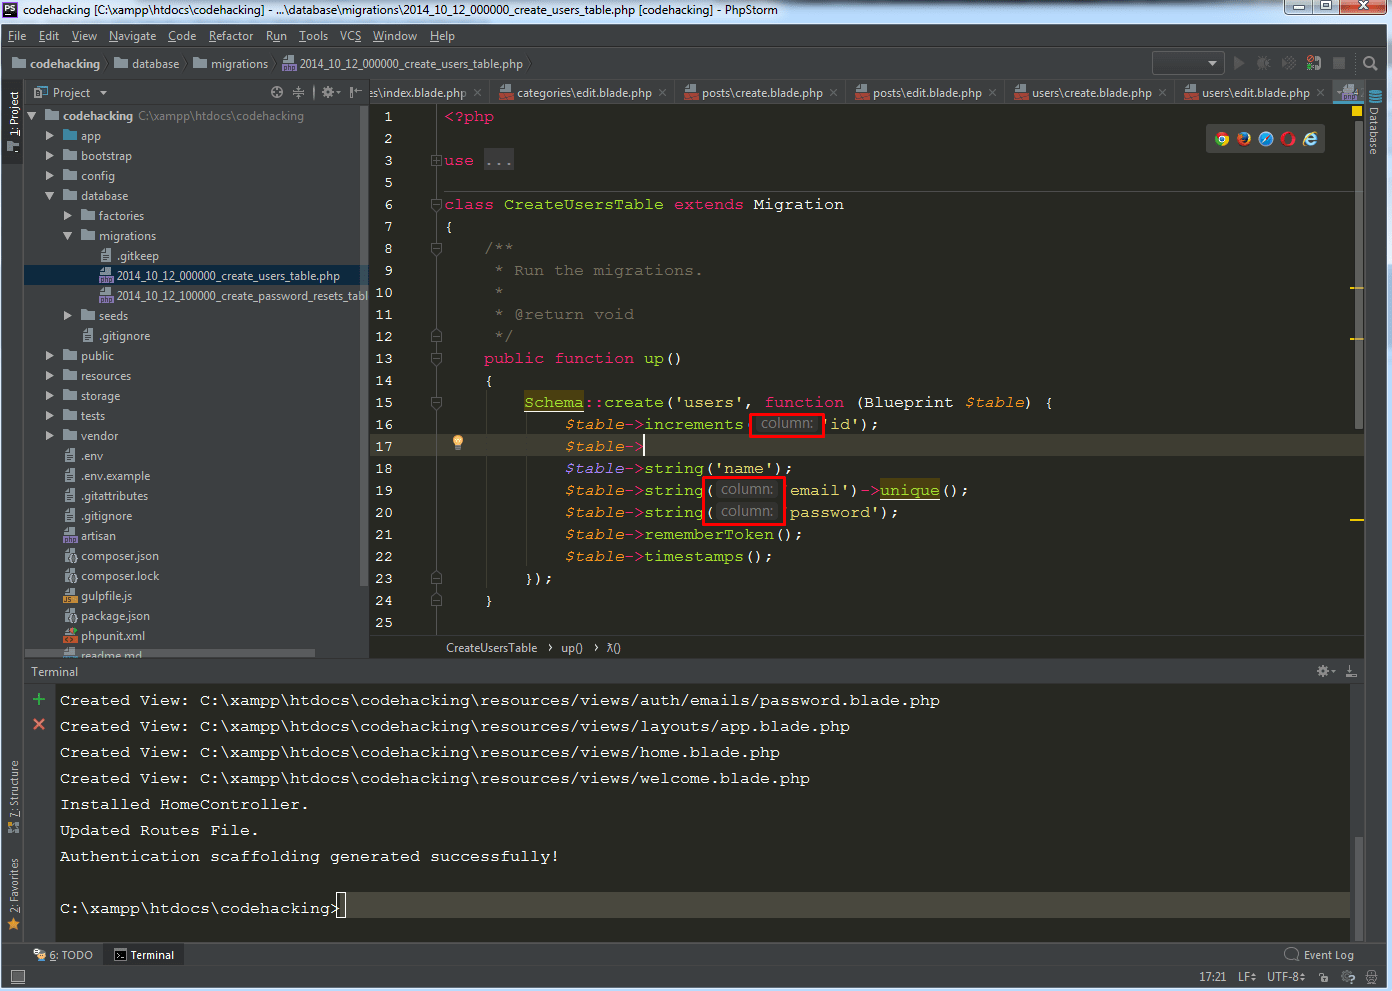Collapse all nodes in Project view
Screen dimensions: 1392x991
pyautogui.click(x=298, y=92)
